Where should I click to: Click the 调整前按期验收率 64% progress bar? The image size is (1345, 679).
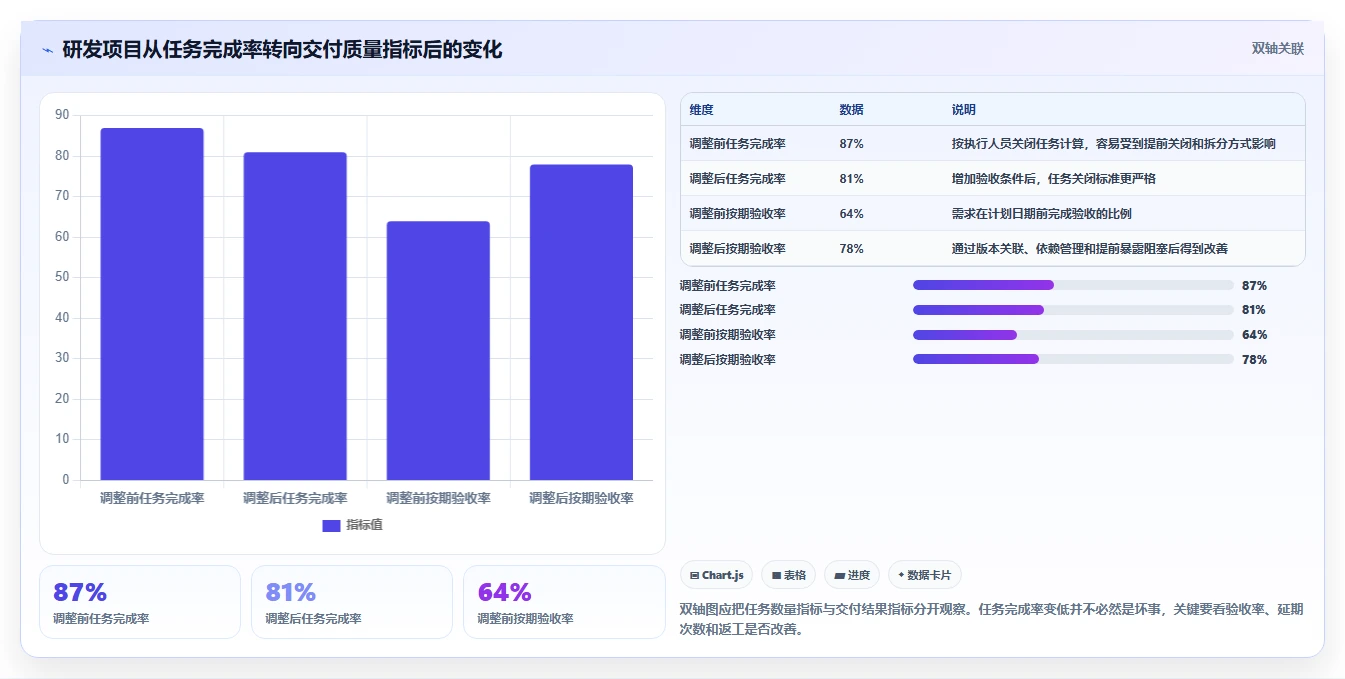(1073, 335)
